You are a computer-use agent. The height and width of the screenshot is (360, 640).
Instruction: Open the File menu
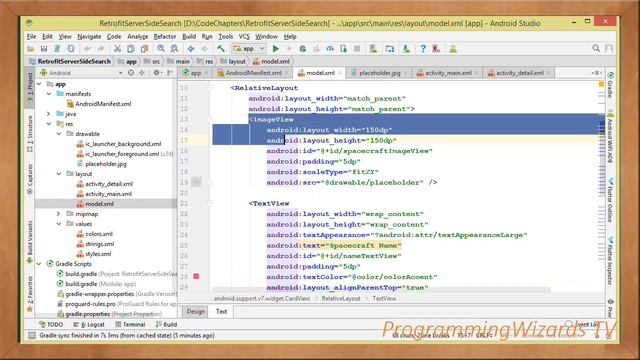31,36
